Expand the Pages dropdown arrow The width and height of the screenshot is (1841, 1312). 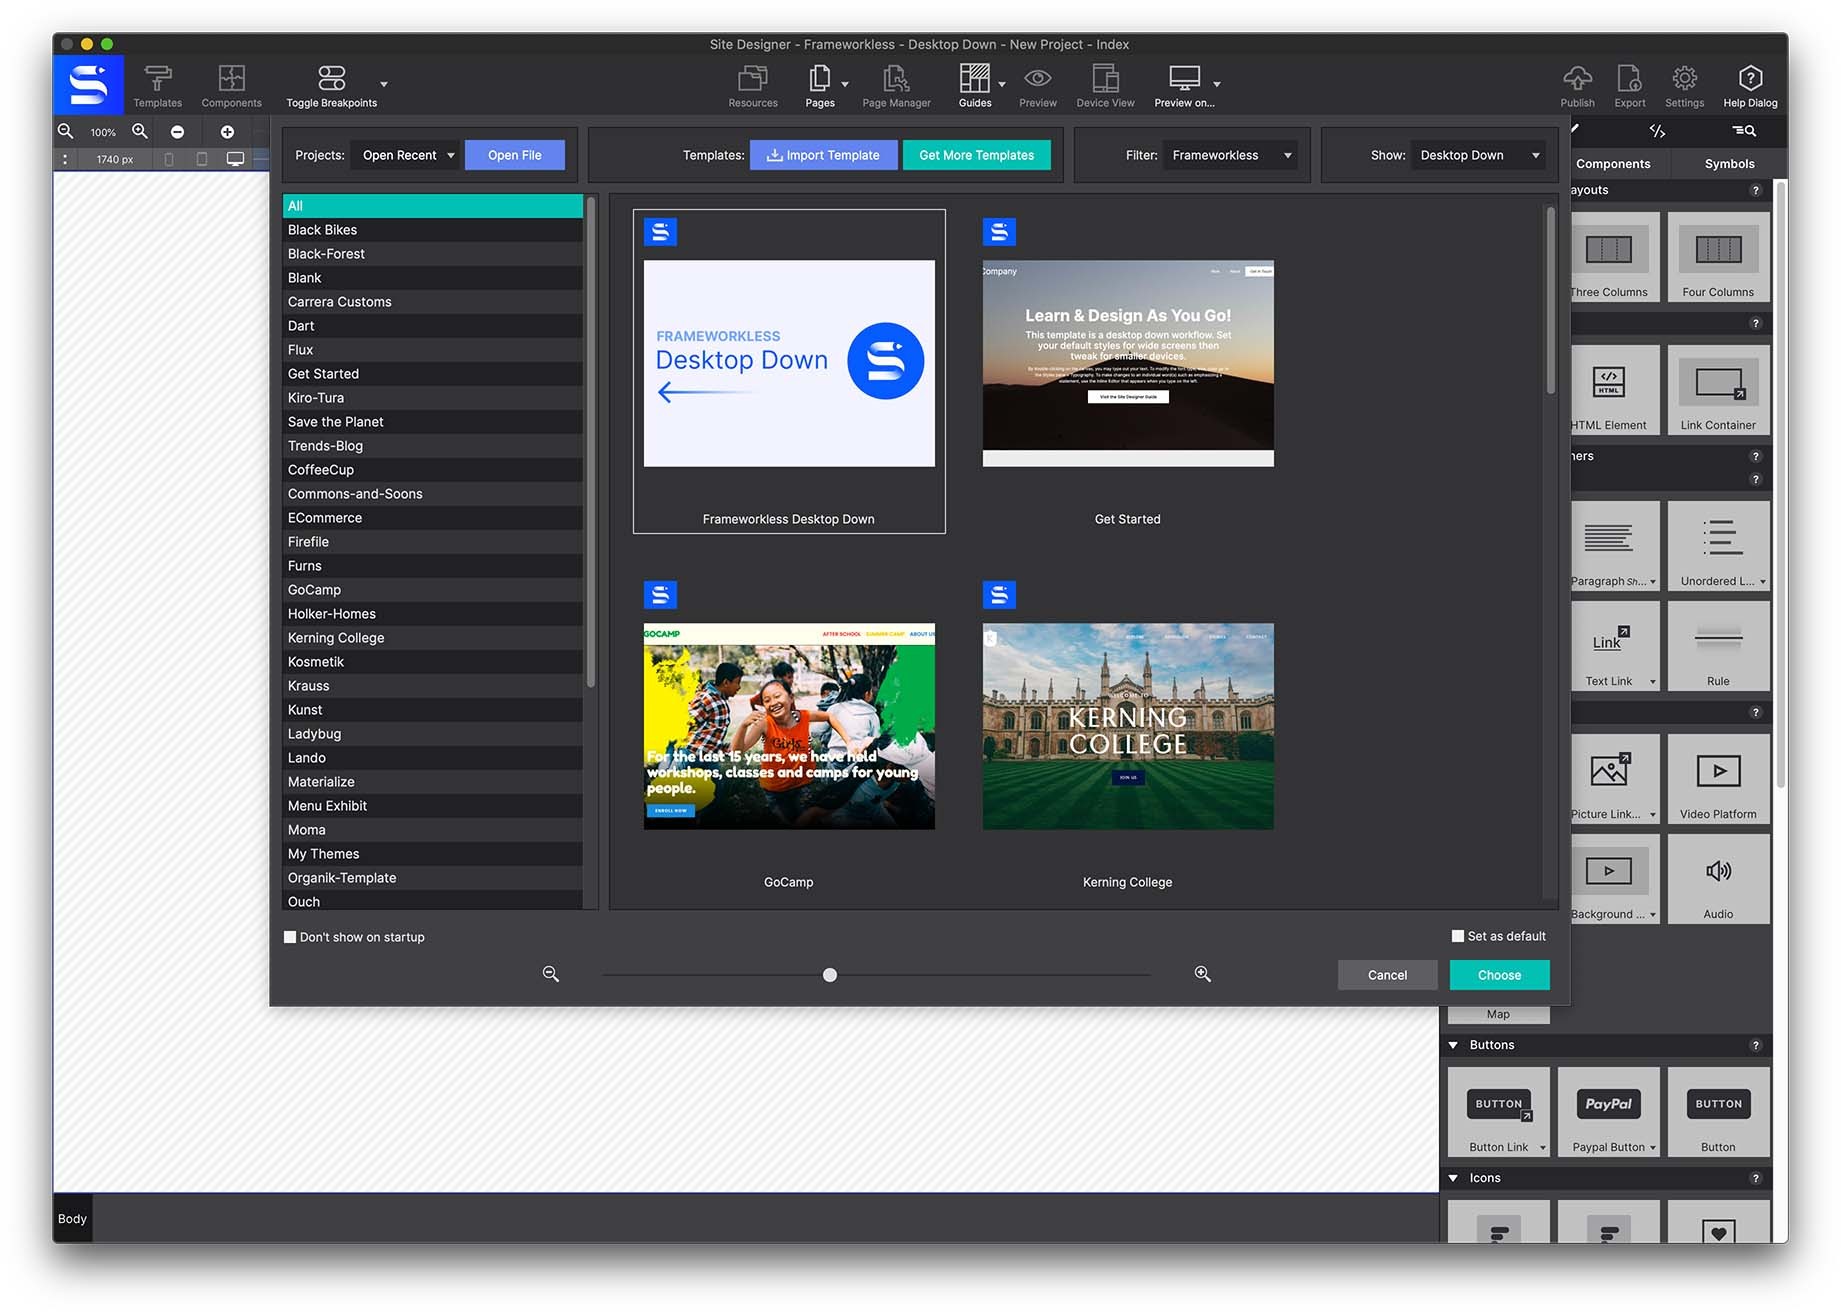845,85
